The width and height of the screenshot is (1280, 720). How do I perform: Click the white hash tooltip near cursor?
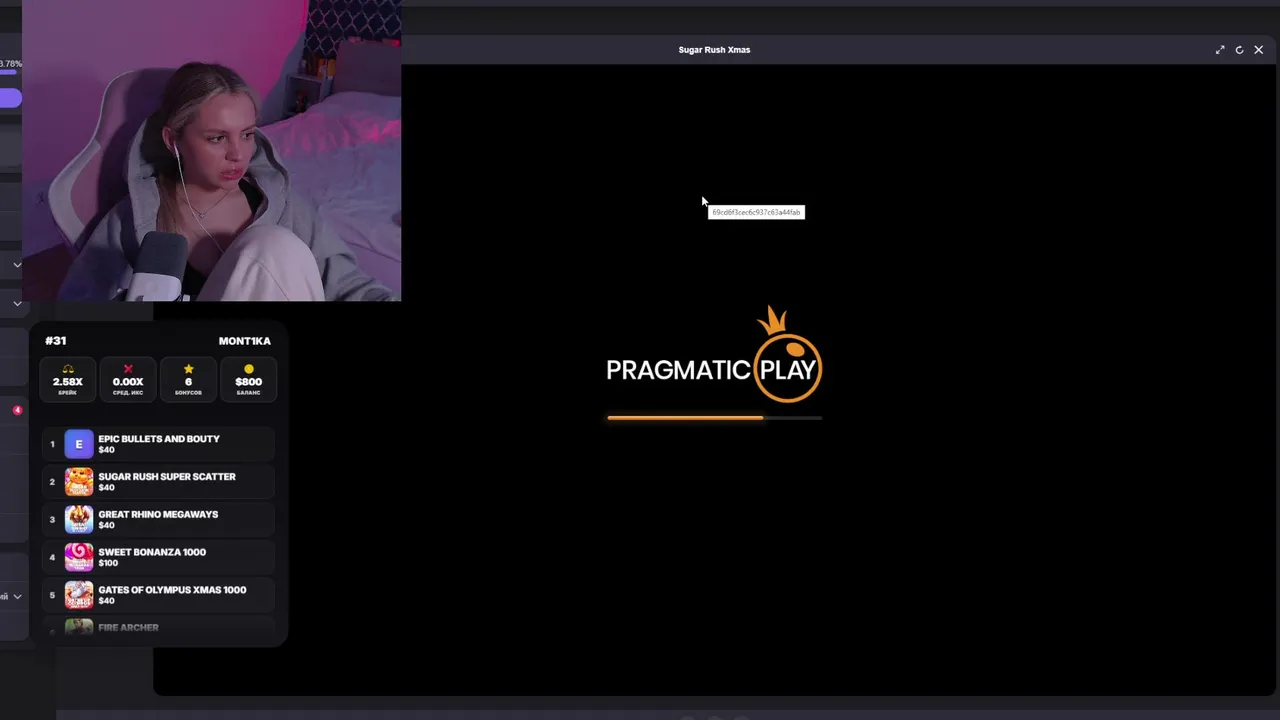(x=756, y=212)
